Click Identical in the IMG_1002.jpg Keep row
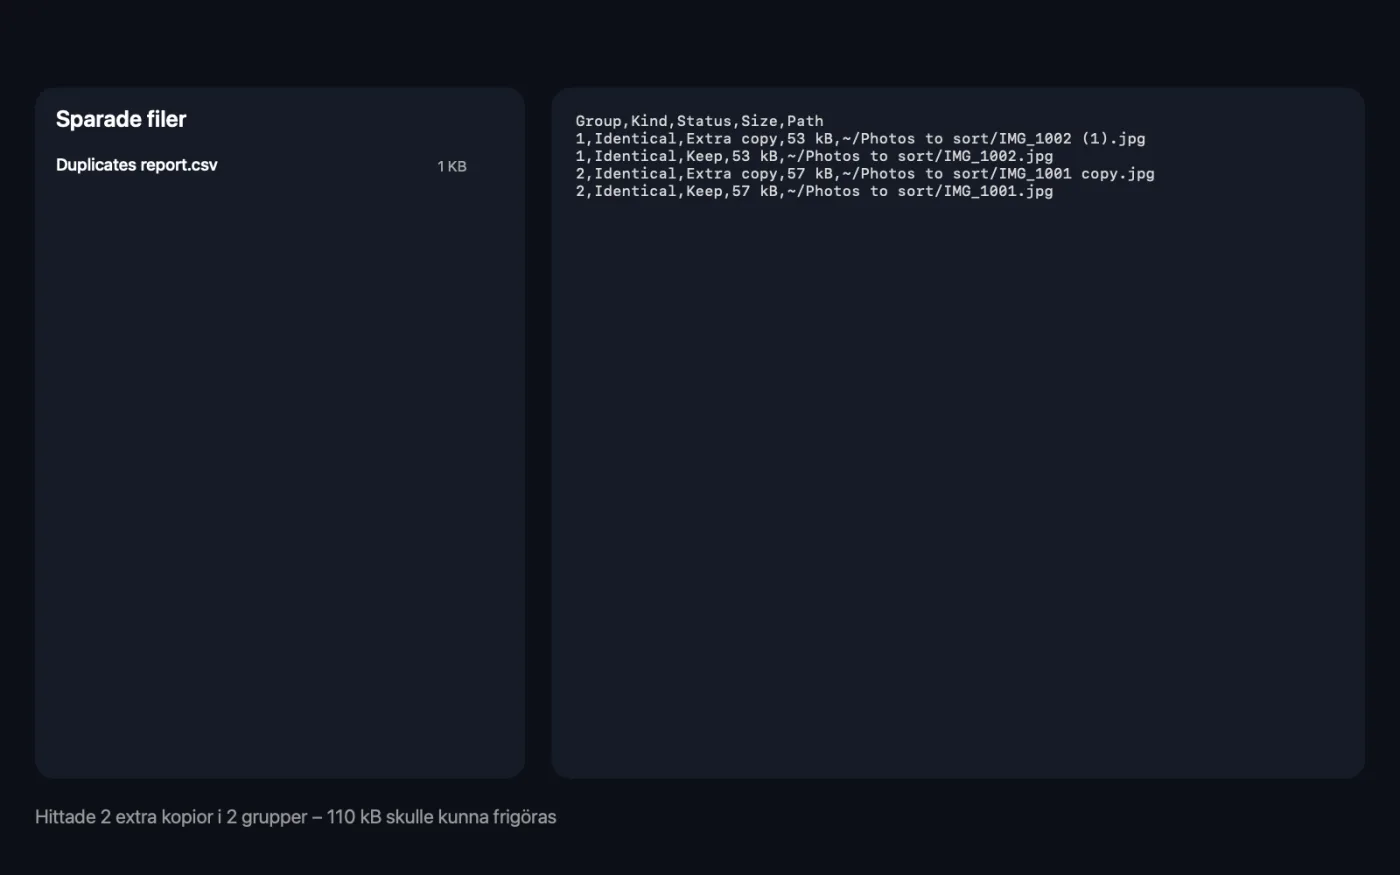 (635, 156)
